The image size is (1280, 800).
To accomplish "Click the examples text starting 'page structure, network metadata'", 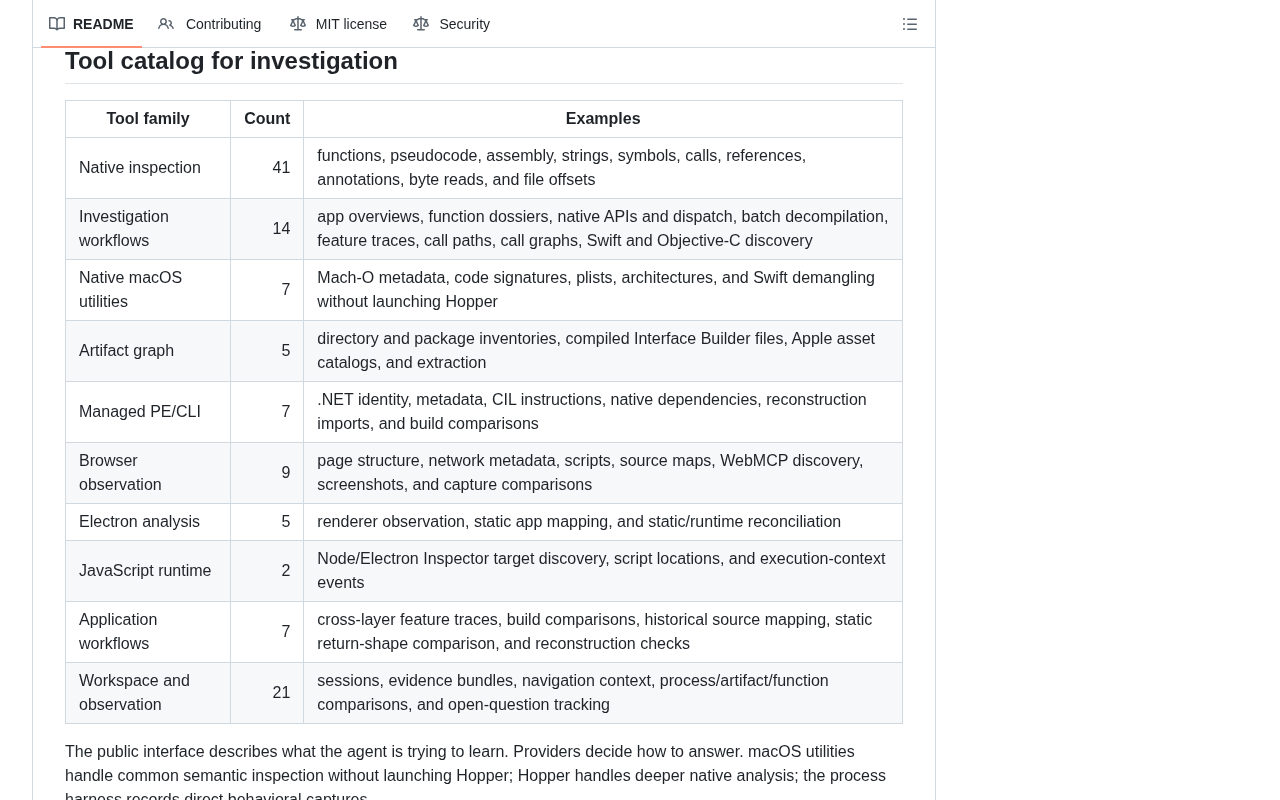I will click(x=590, y=473).
